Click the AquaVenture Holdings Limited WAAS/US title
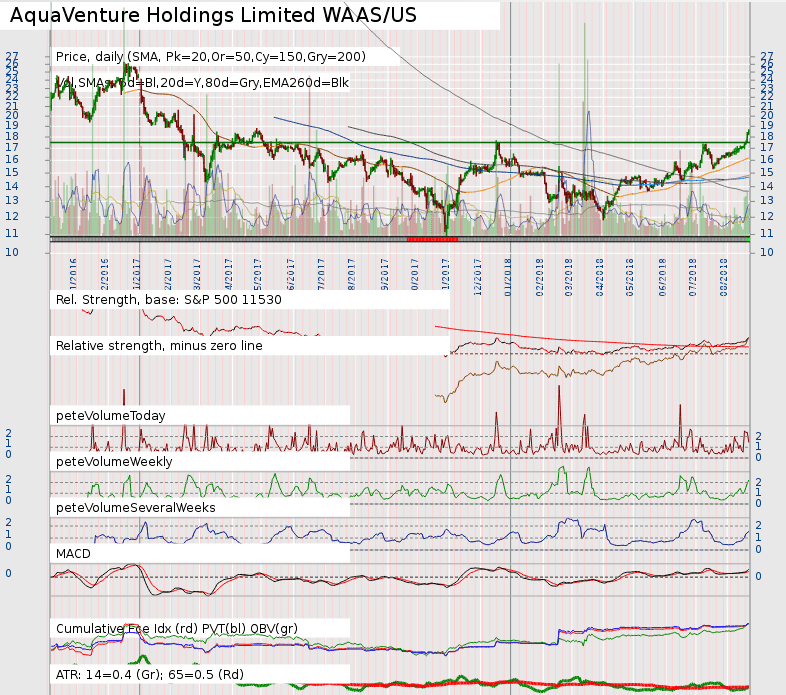 pos(213,15)
